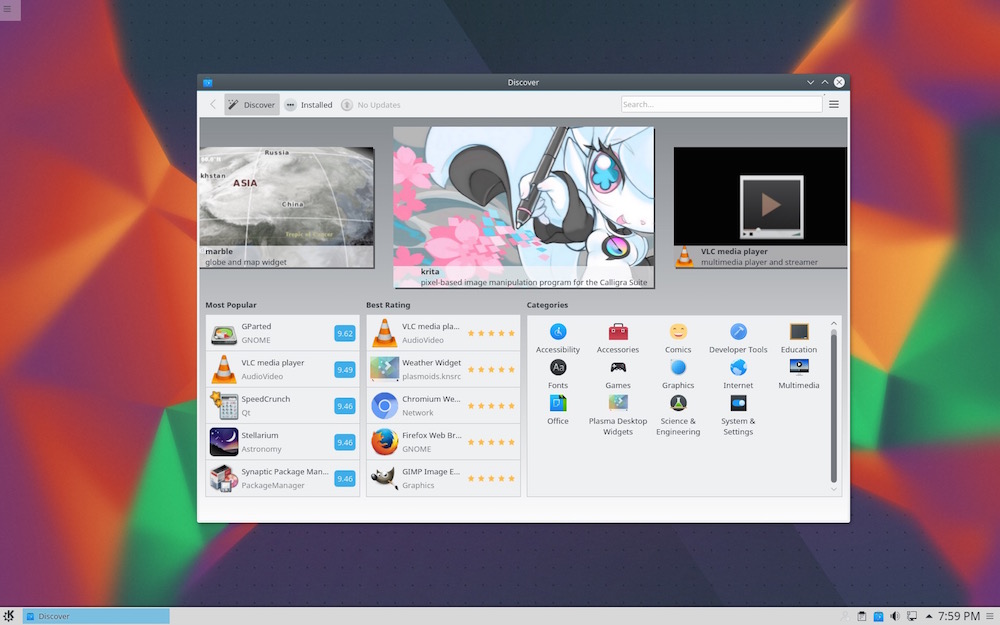Screen dimensions: 1000x625
Task: Click the Weather Widget entry name
Action: coord(431,363)
